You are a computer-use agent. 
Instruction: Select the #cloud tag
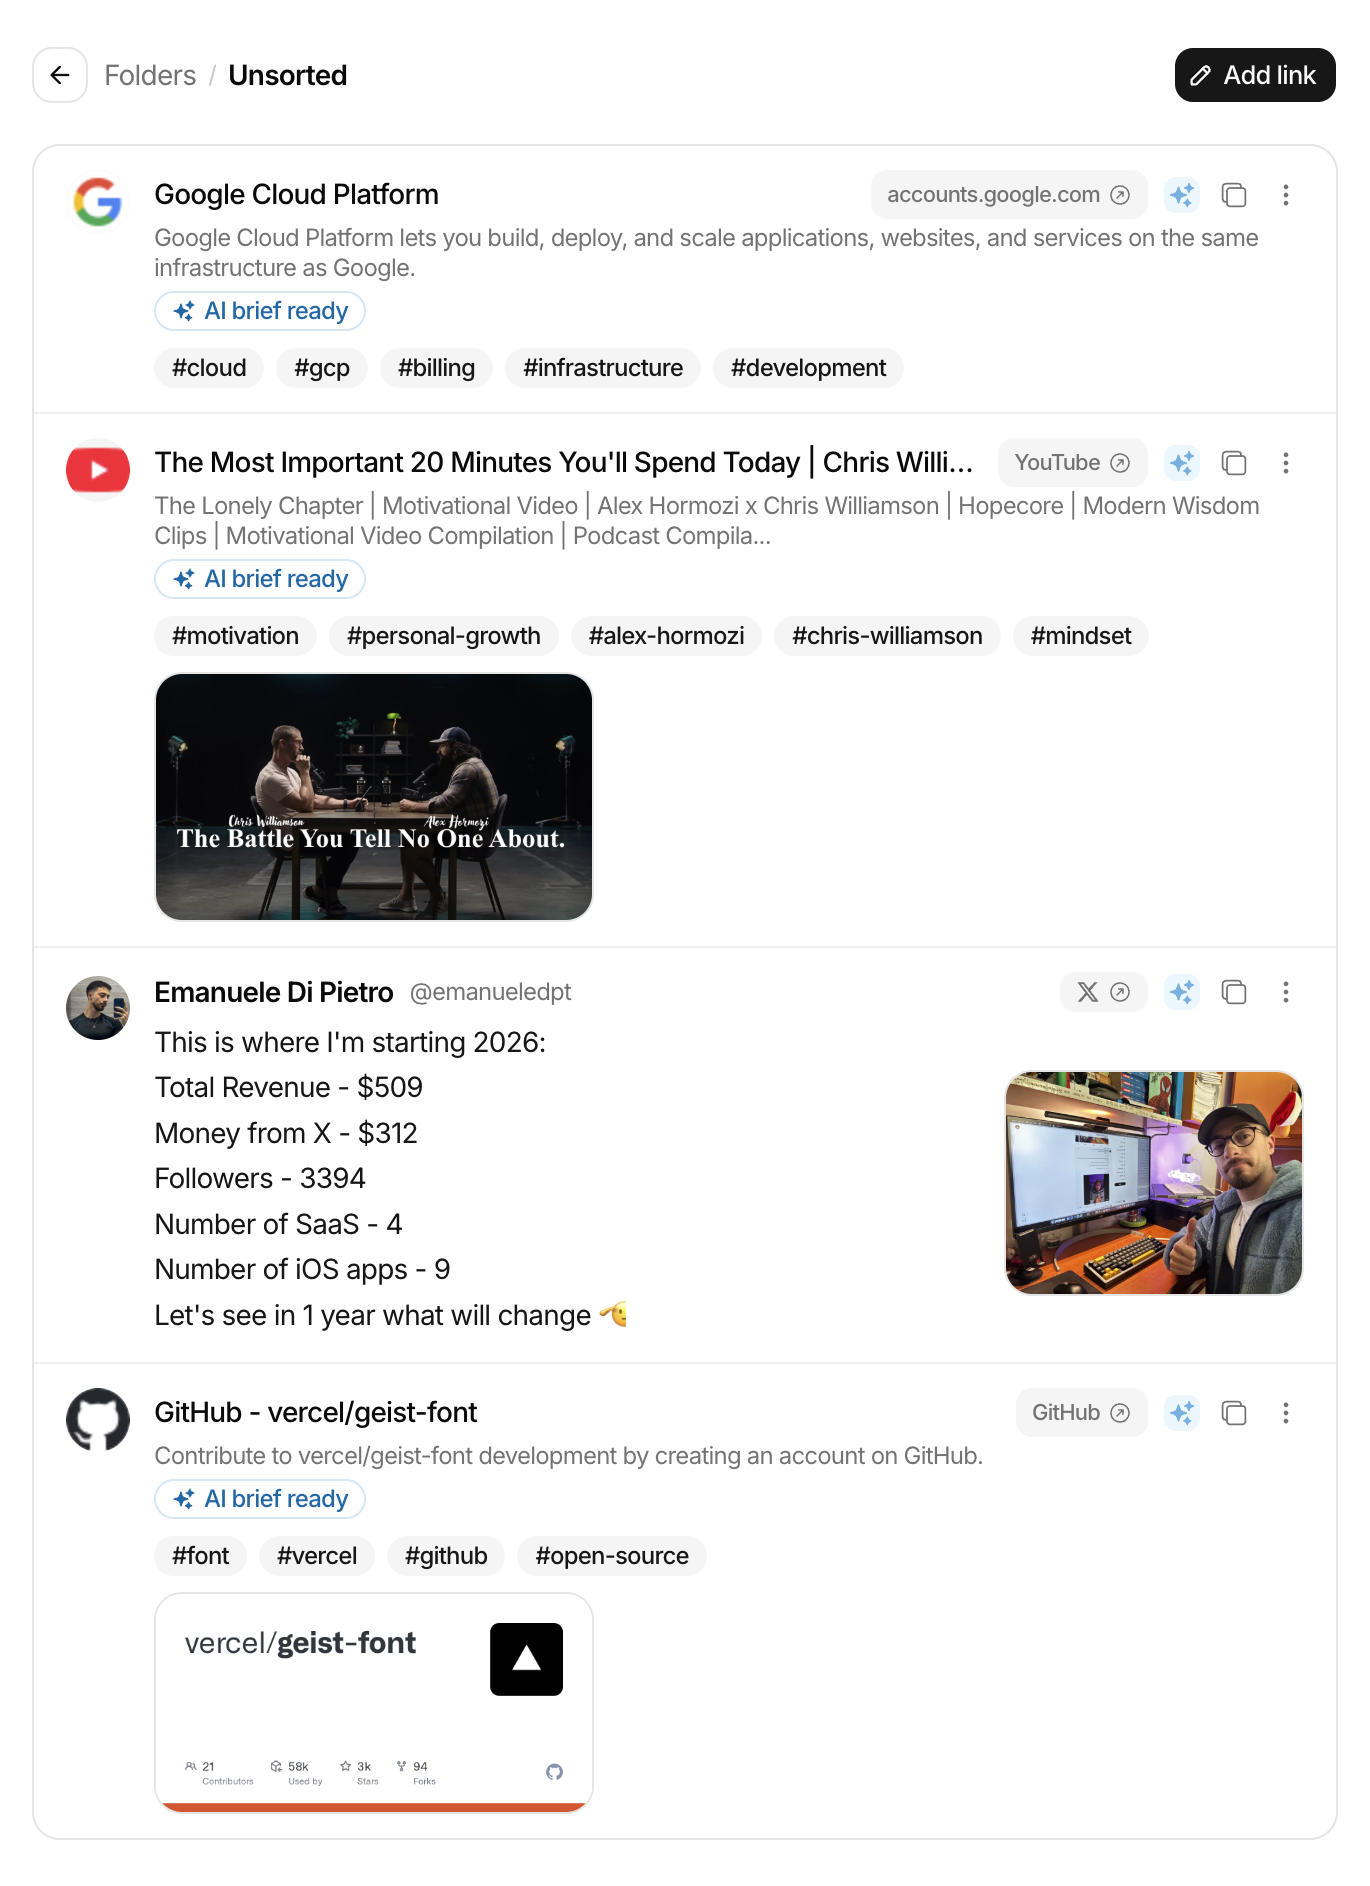209,368
